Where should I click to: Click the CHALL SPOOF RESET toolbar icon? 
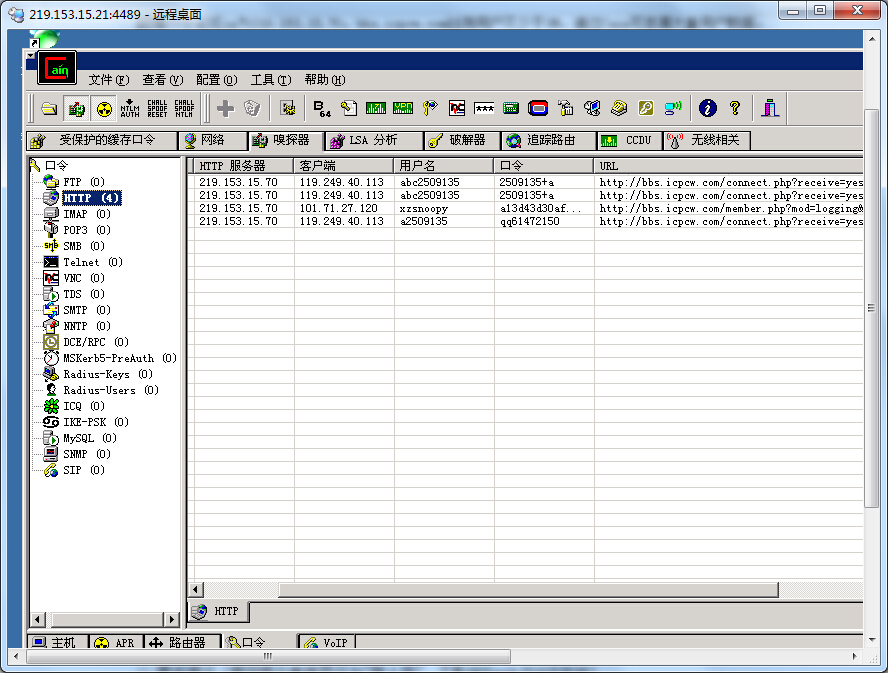pyautogui.click(x=157, y=108)
